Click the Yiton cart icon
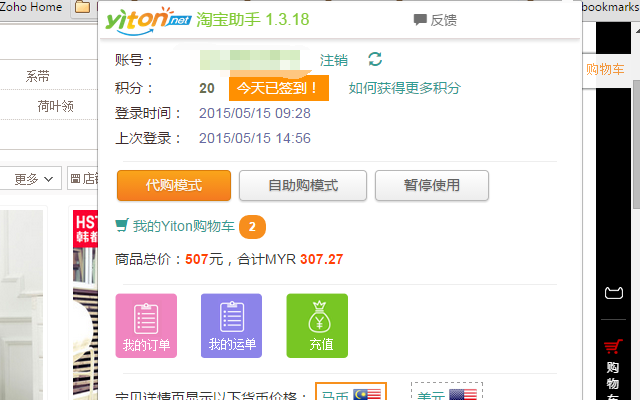The image size is (640, 400). [x=122, y=225]
